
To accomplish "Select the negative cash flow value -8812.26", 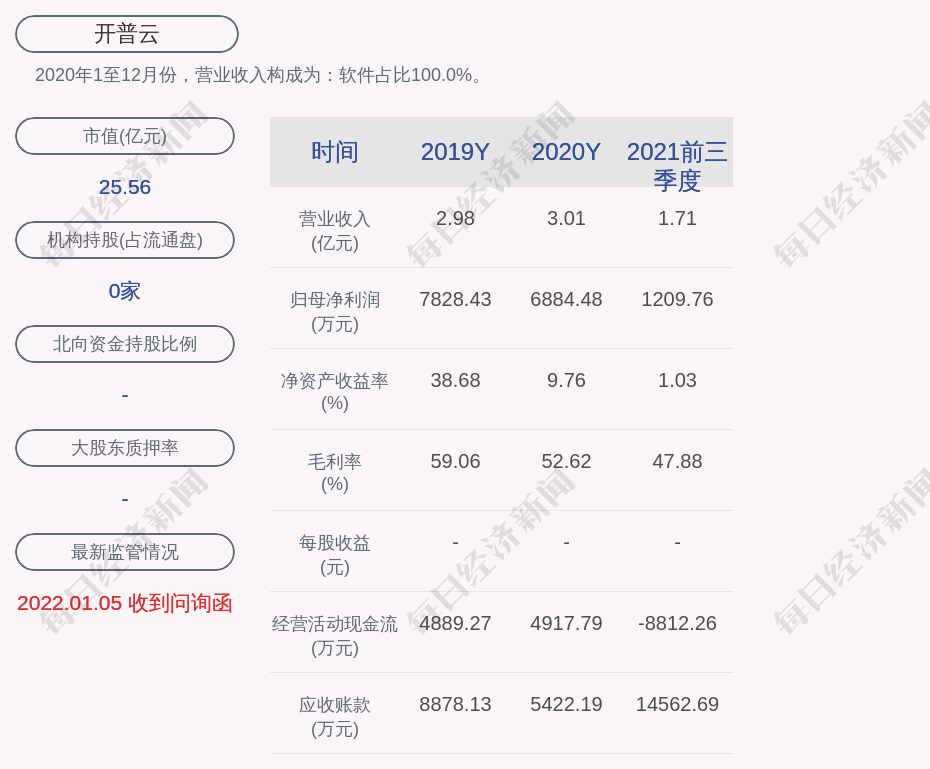I will point(677,623).
